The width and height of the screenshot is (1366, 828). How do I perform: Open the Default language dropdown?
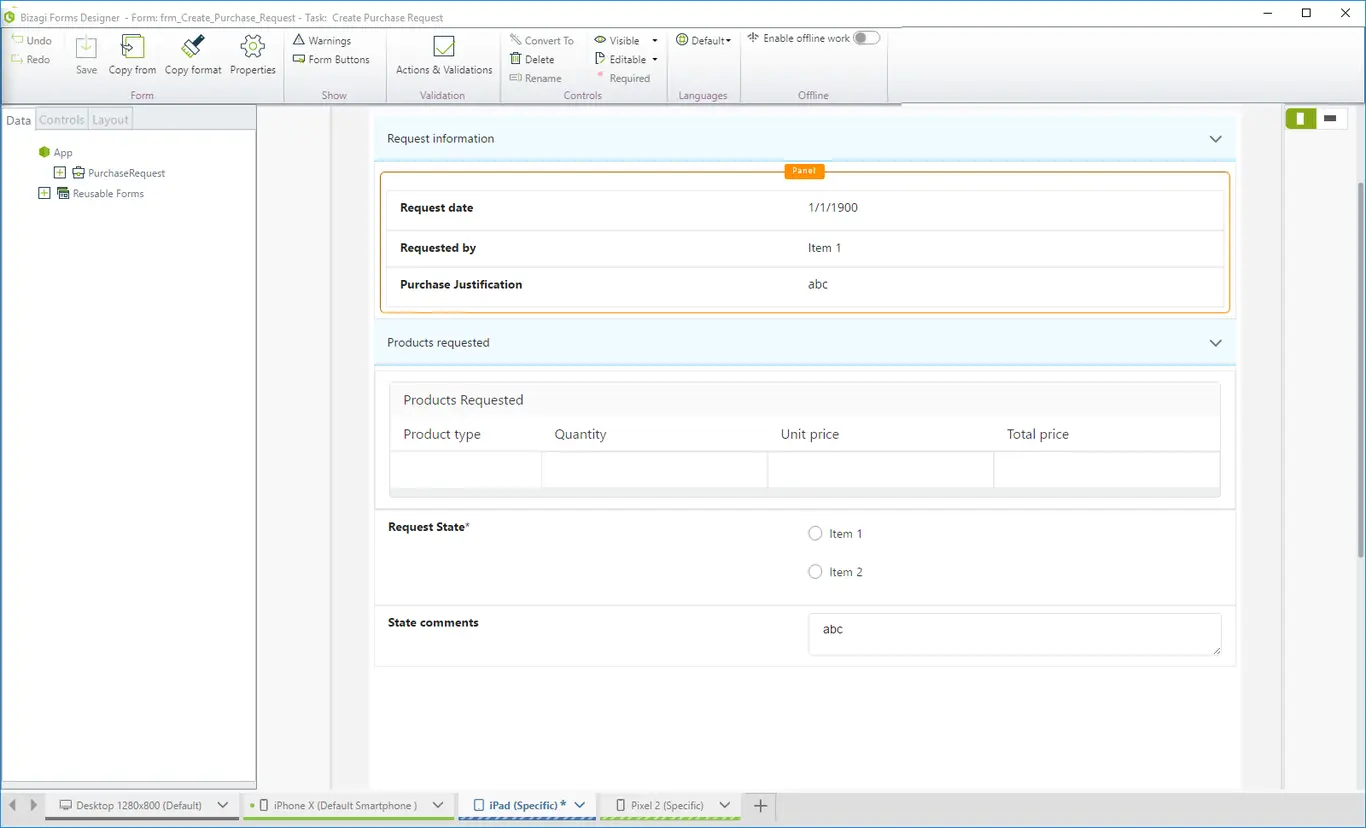[x=704, y=41]
